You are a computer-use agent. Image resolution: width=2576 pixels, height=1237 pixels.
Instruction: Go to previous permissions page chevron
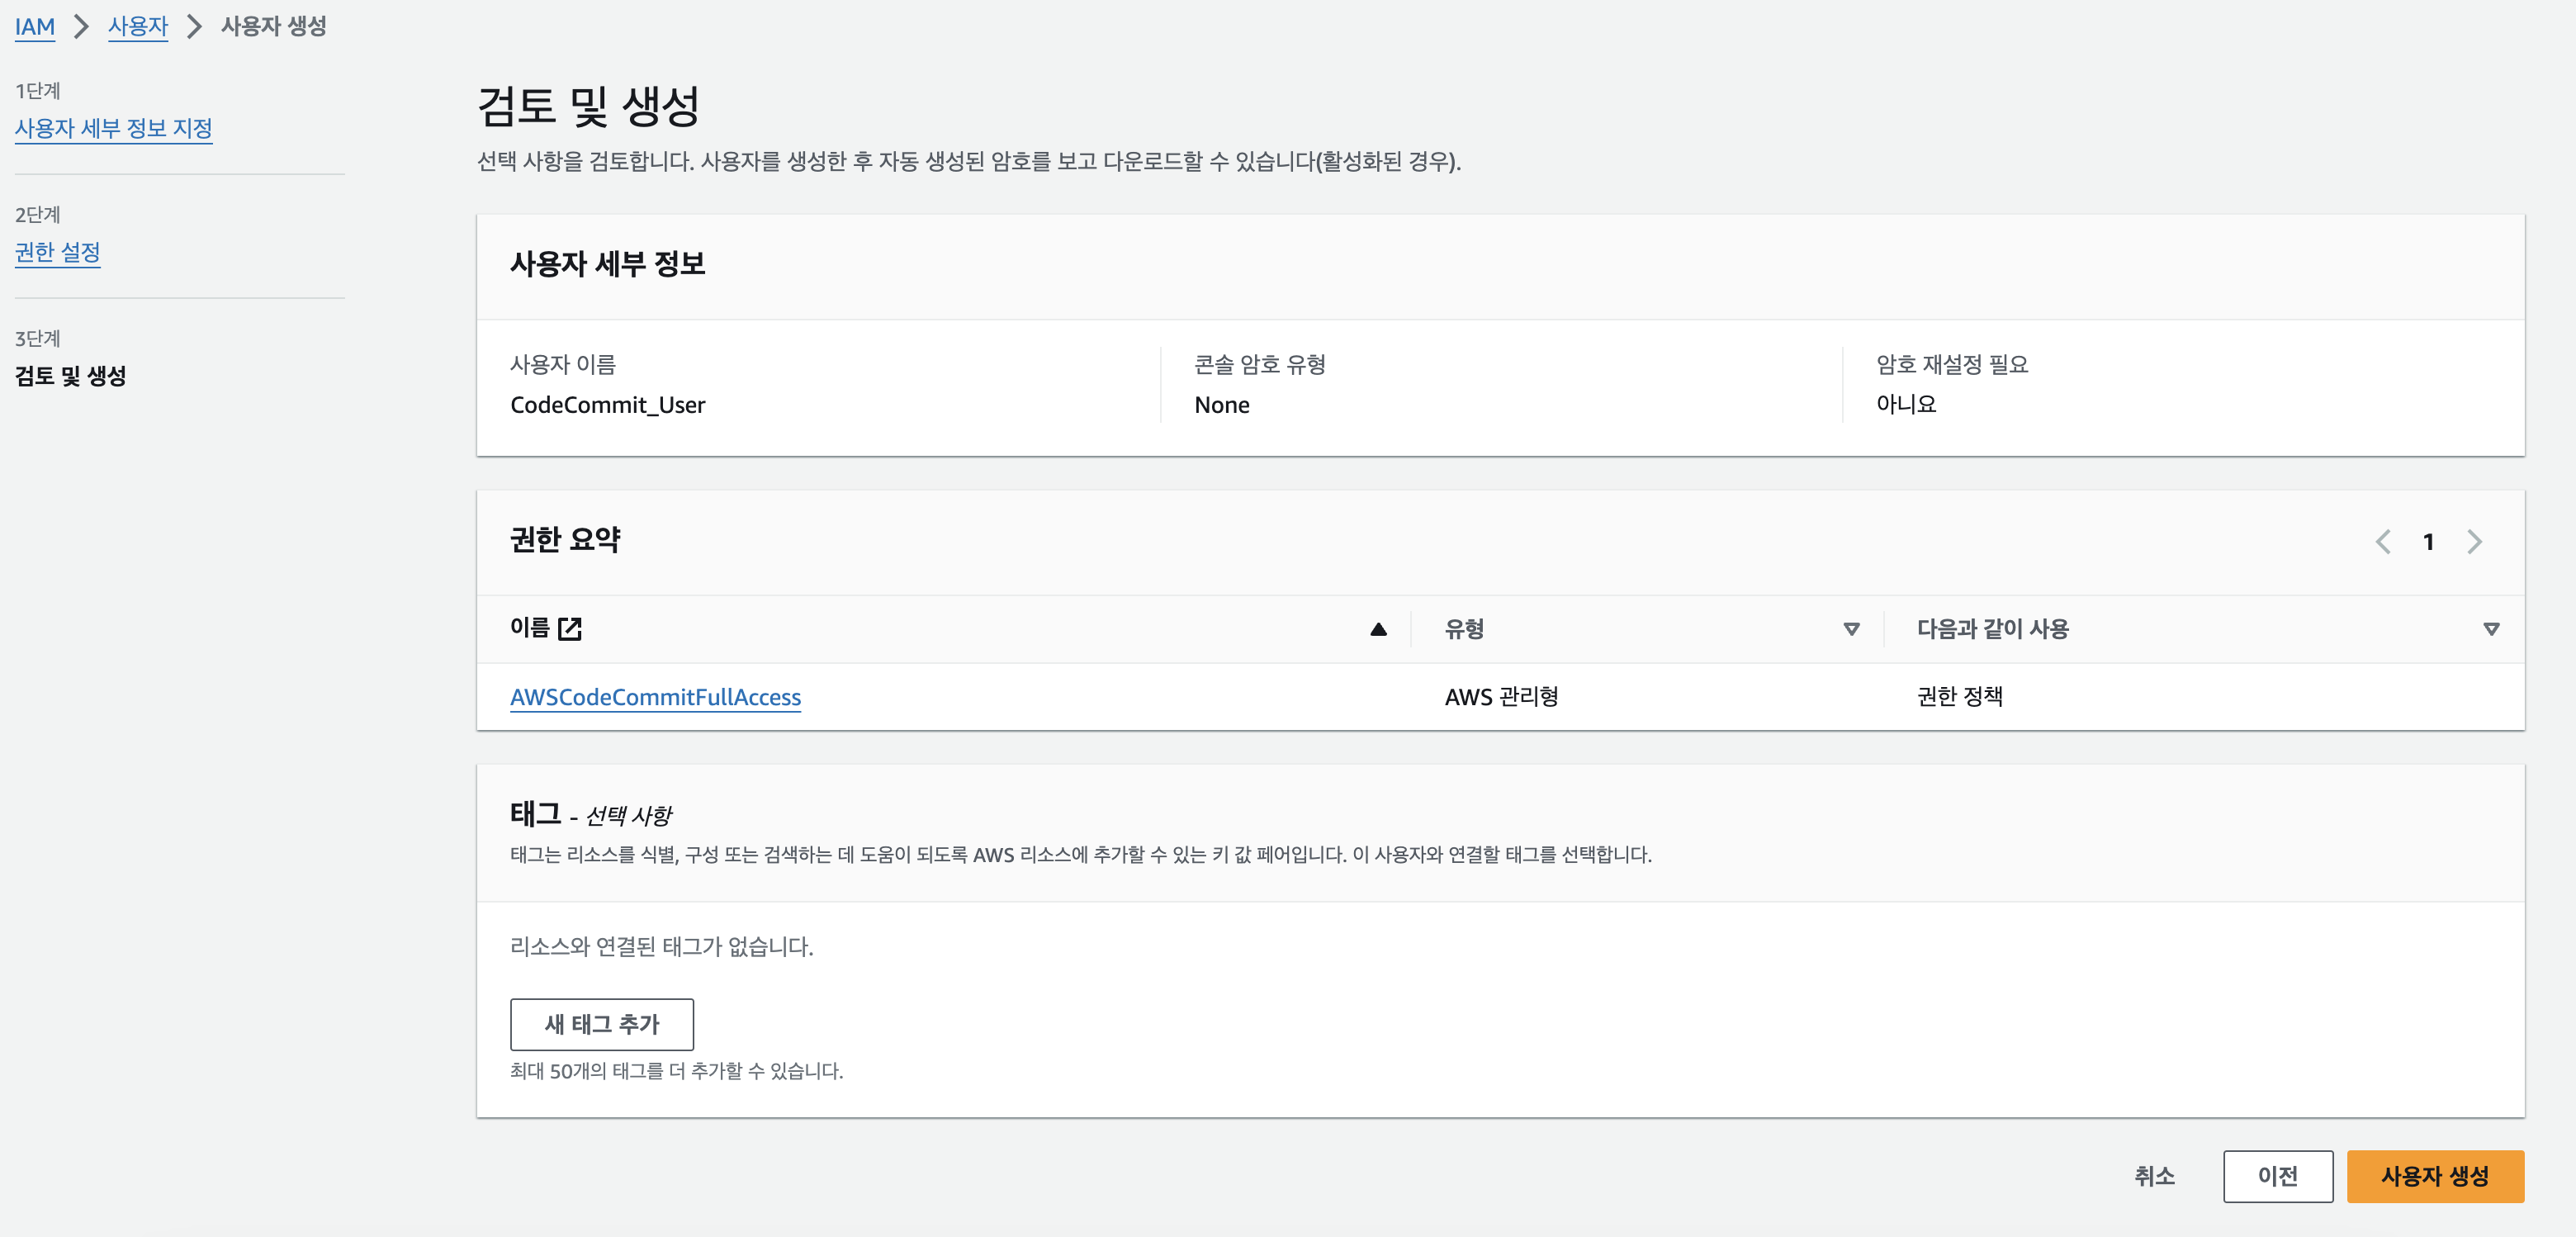click(x=2383, y=542)
